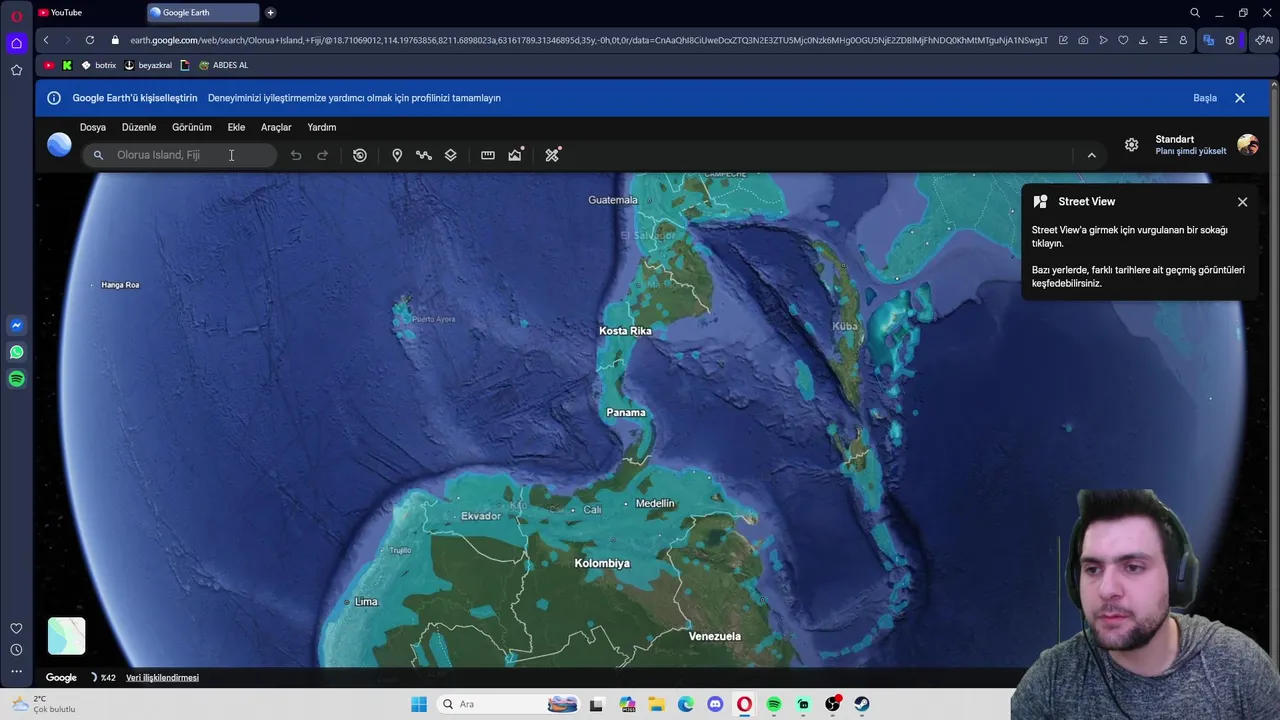Add page to favorites with heart icon
Screen dimensions: 1280x720
(1123, 40)
